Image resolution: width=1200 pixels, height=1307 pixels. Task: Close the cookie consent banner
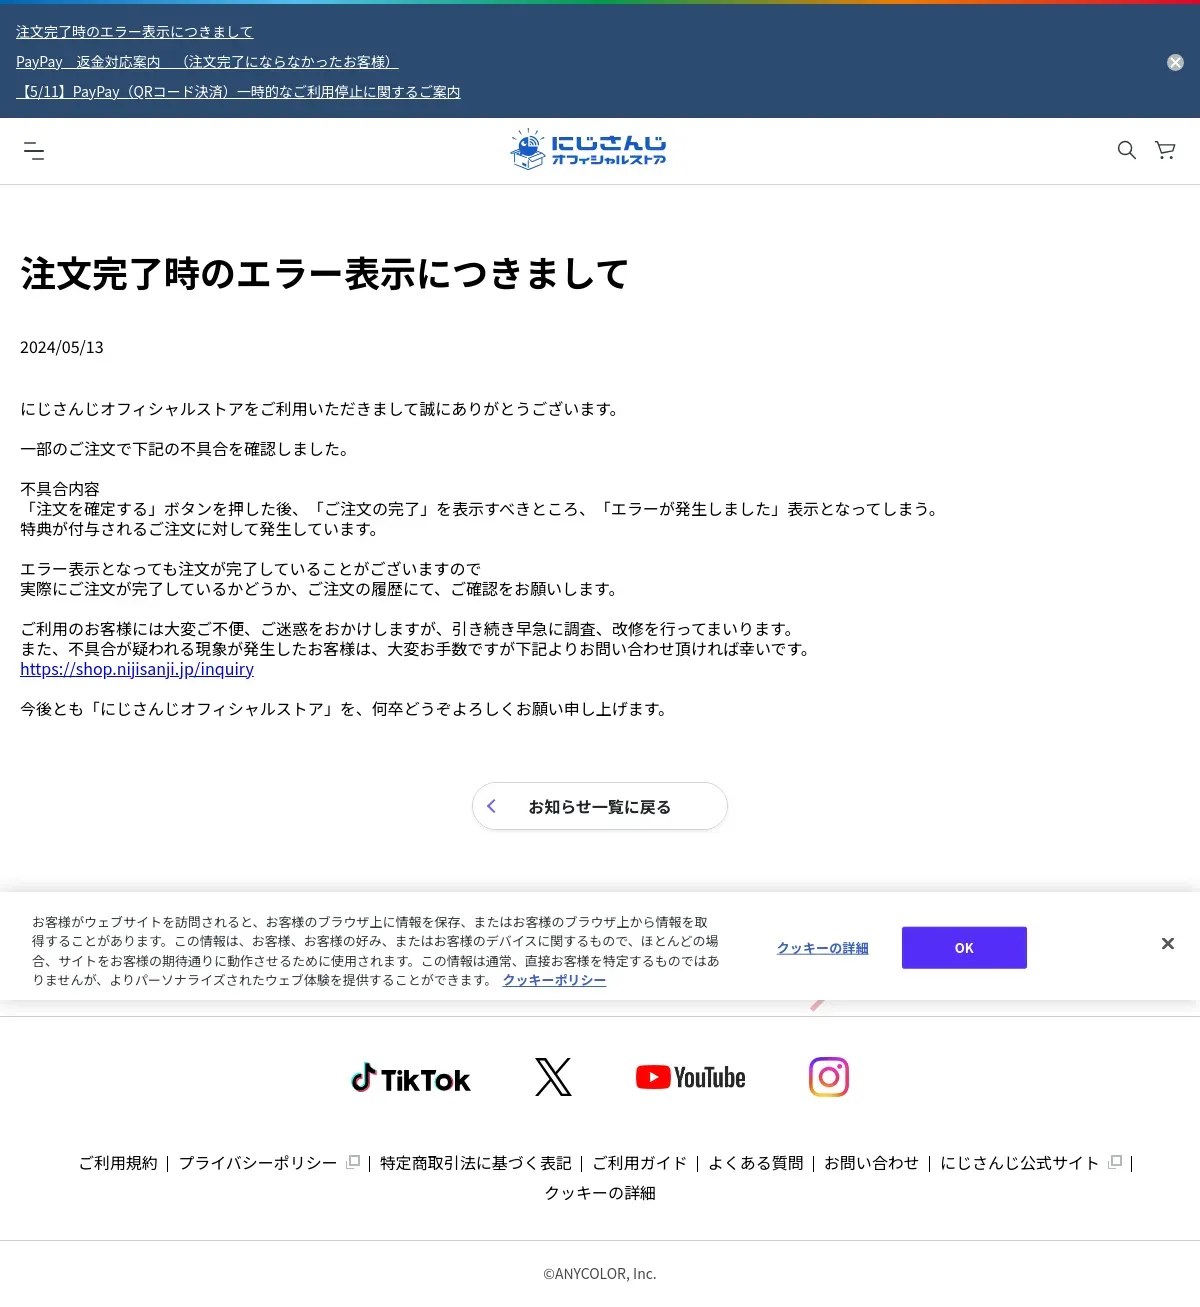1167,944
